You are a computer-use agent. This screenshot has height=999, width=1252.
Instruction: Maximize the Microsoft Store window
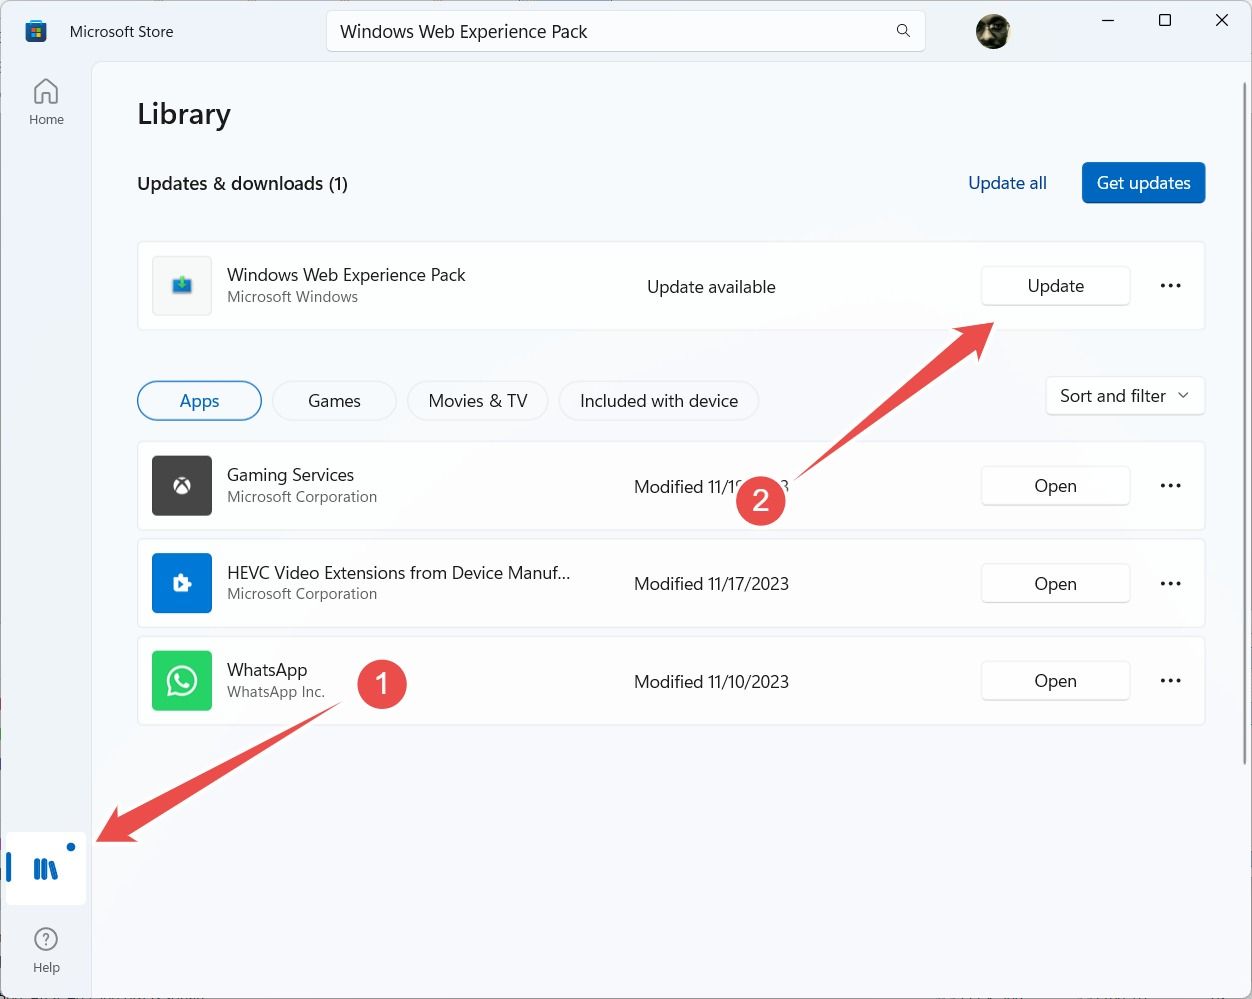(x=1165, y=21)
